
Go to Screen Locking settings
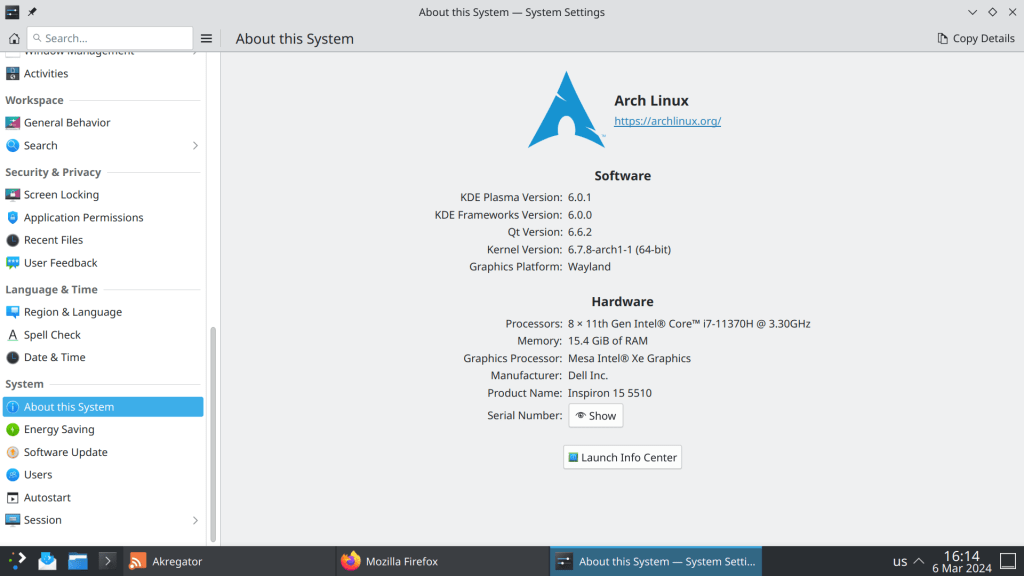point(61,195)
